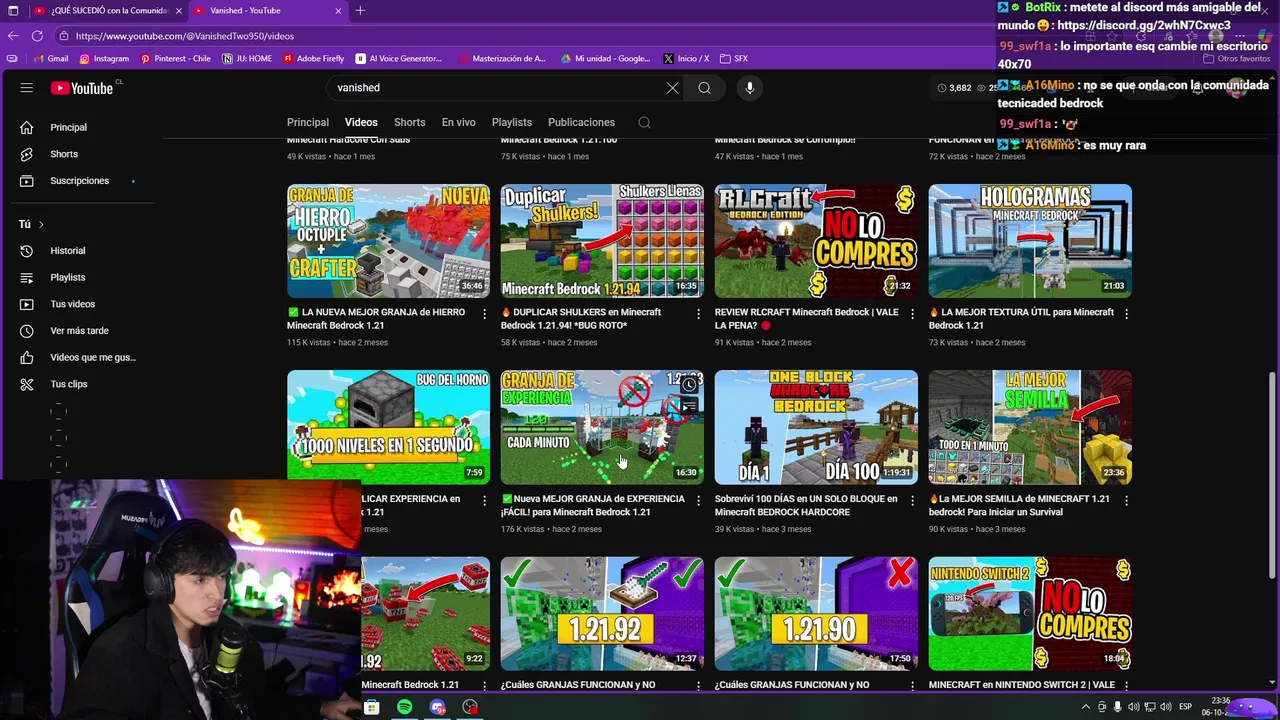Switch to the Principal channel tab
This screenshot has width=1280, height=720.
(x=308, y=123)
